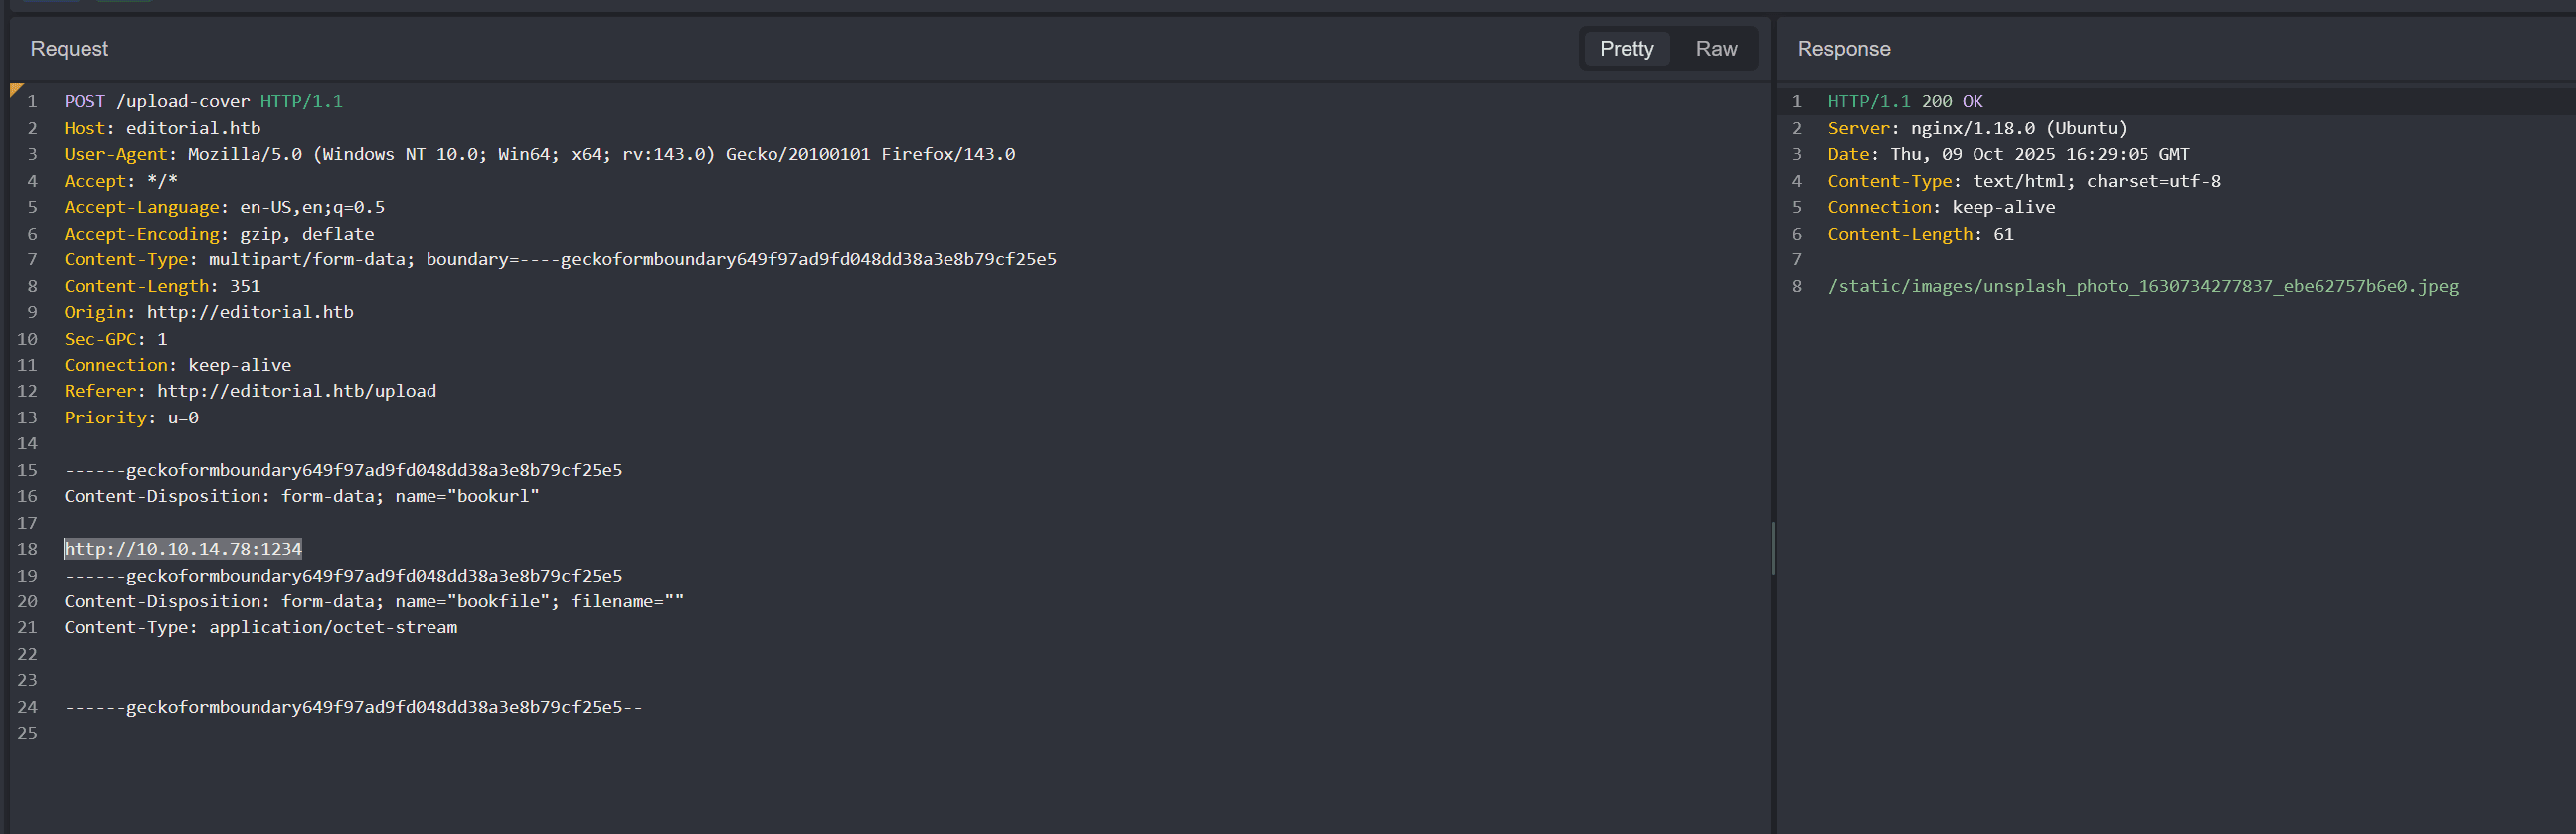Switch to the Raw view tab
This screenshot has height=834, width=2576.
click(1716, 49)
